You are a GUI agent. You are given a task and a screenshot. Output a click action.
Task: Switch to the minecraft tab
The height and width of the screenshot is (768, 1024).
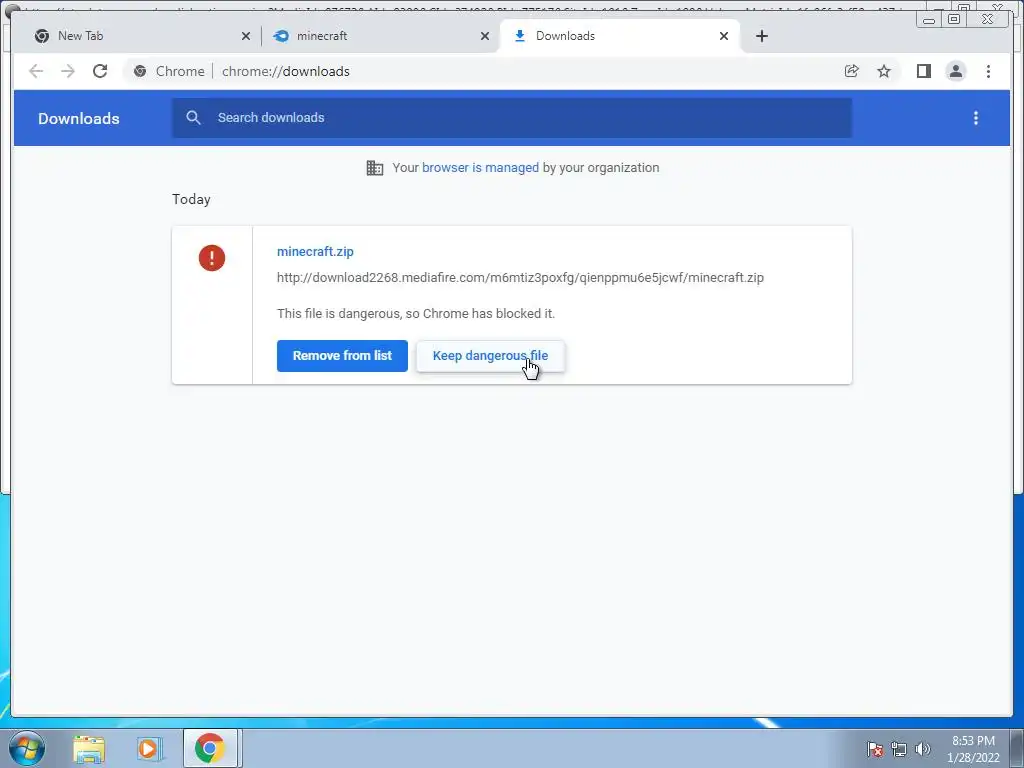pos(380,36)
